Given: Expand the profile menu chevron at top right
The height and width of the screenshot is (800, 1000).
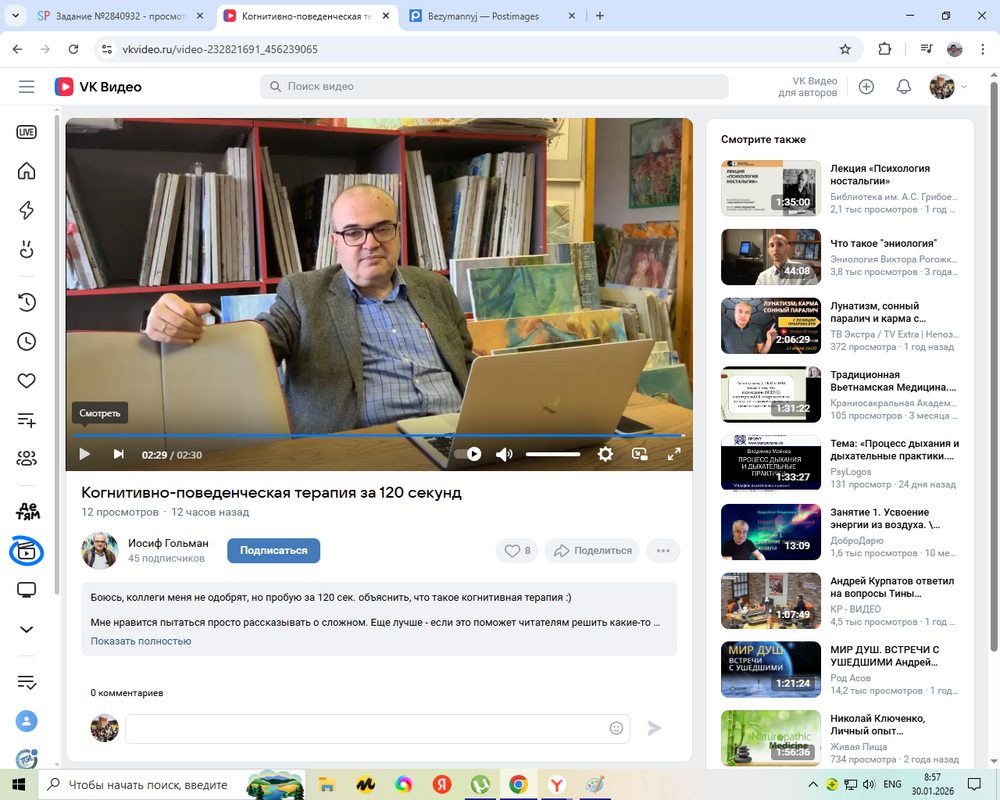Looking at the screenshot, I should (x=964, y=87).
